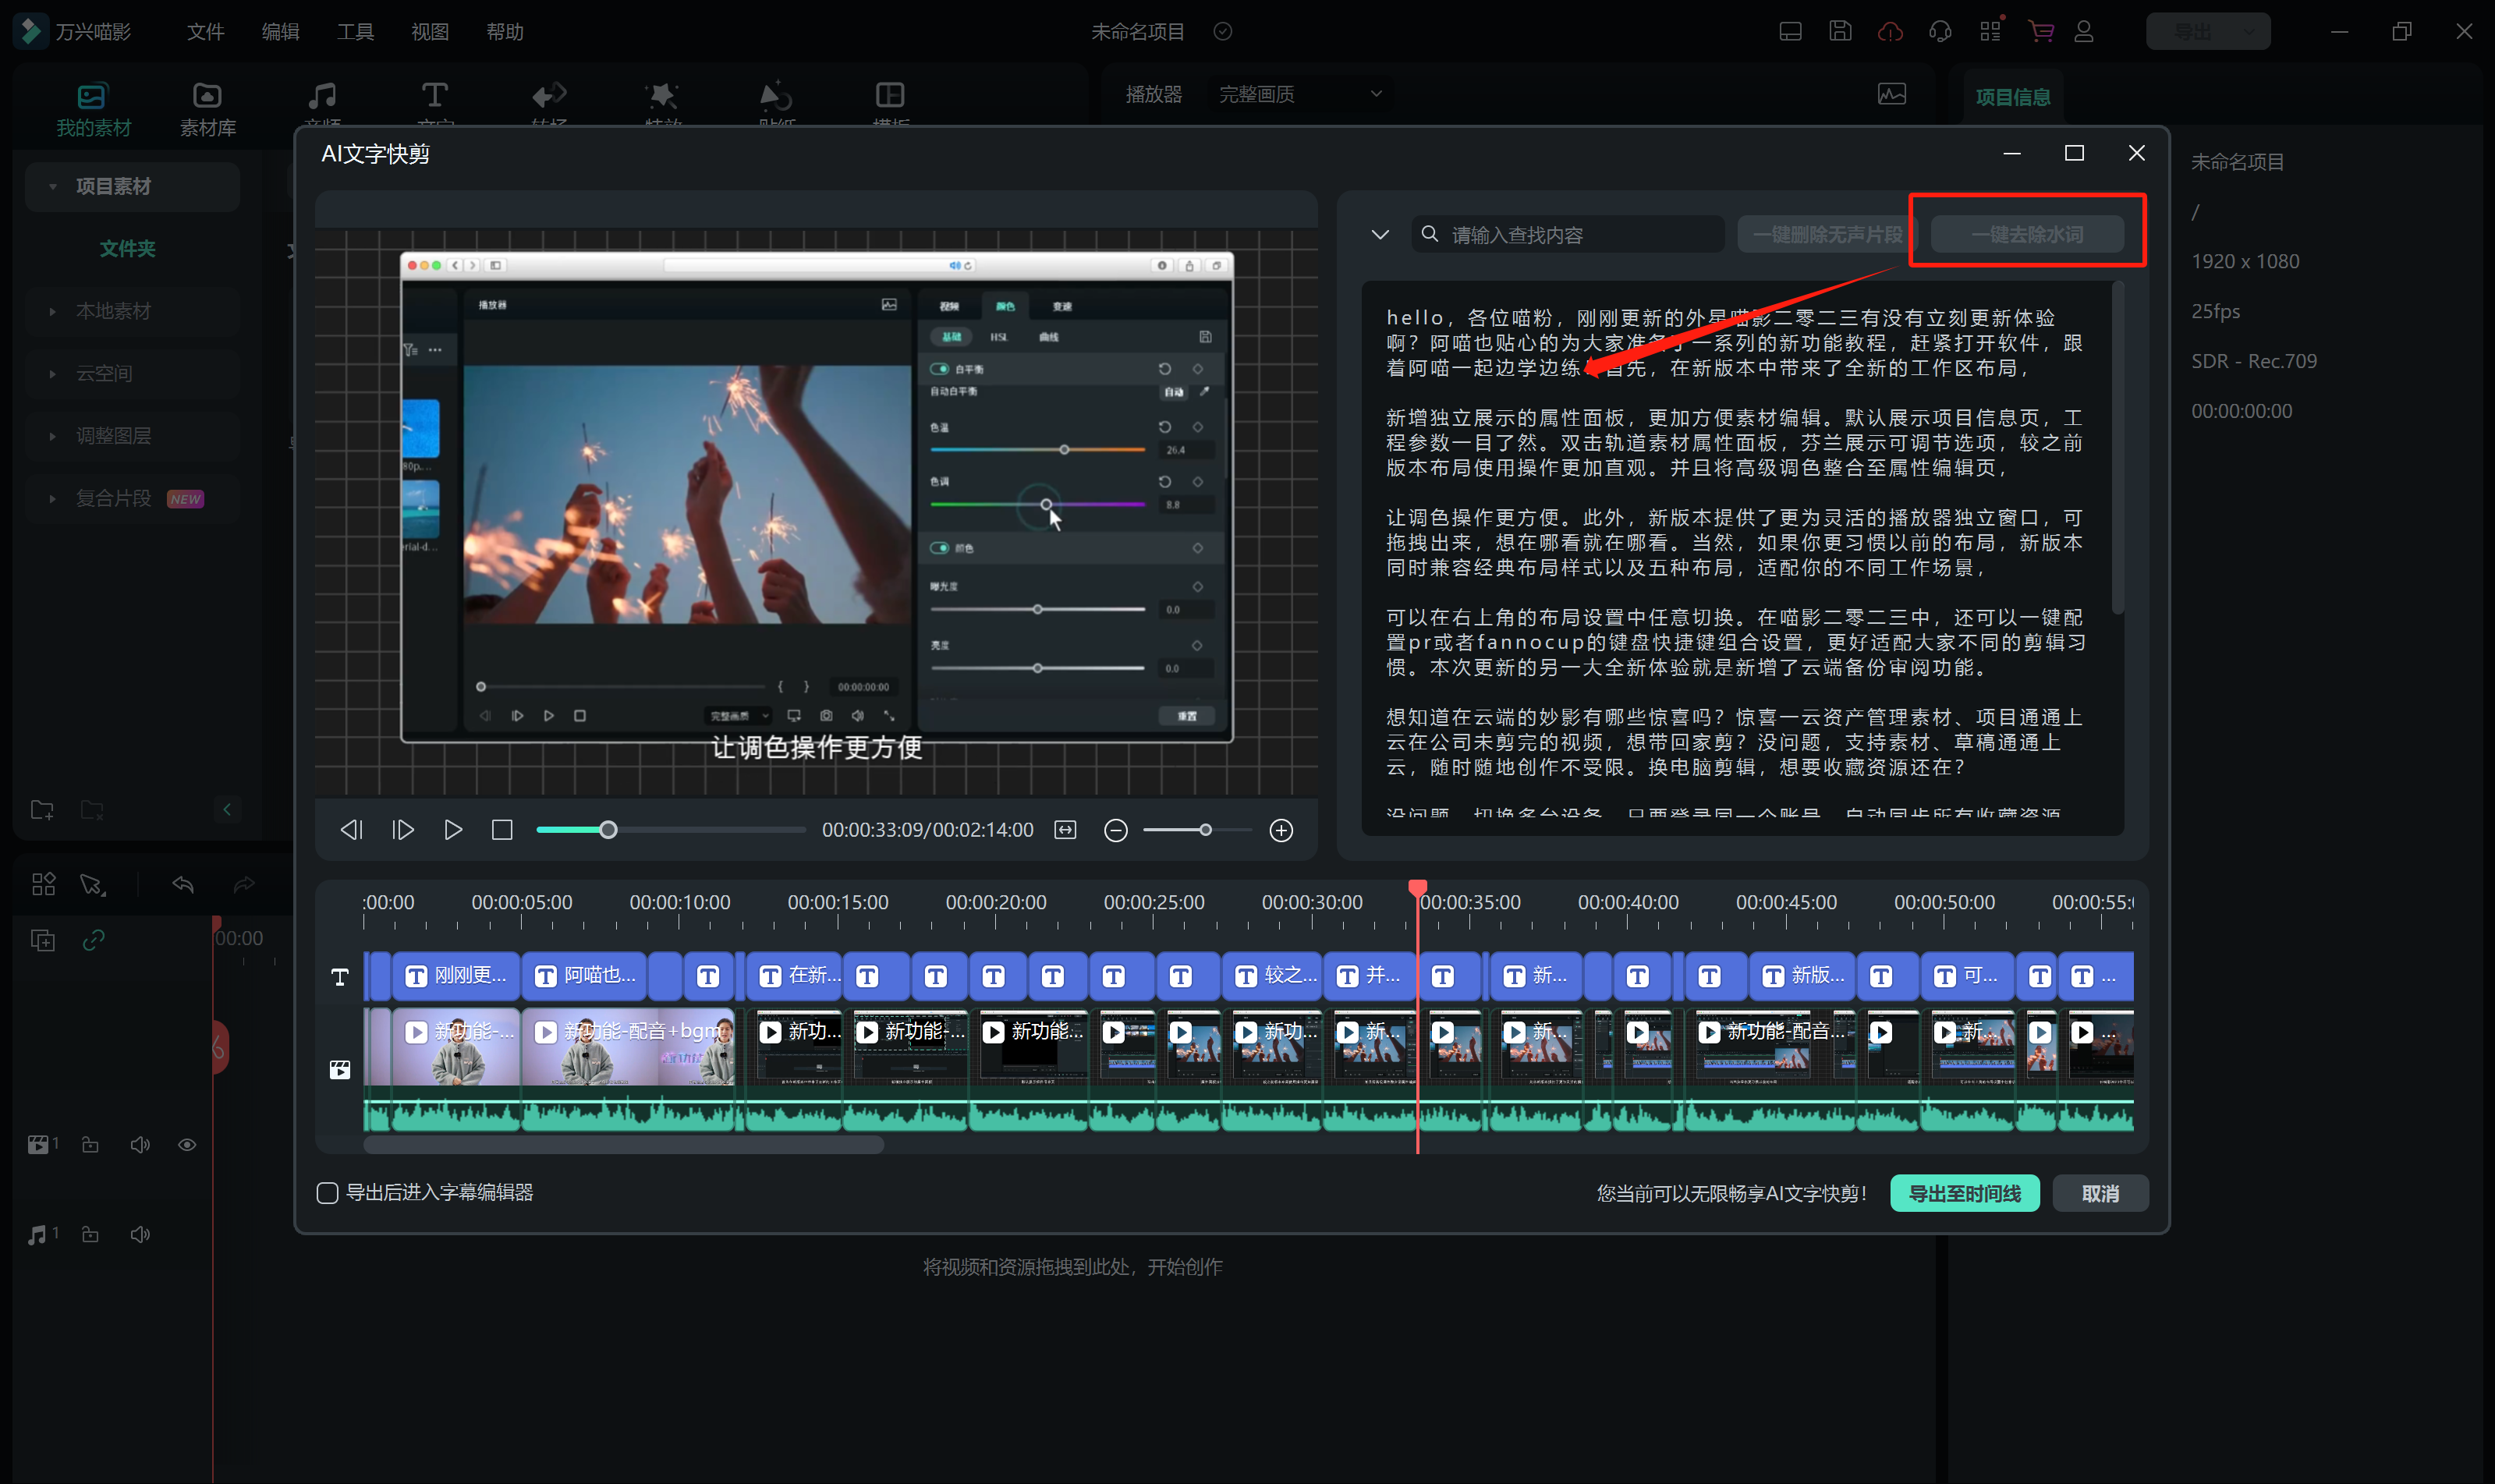Screen dimensions: 2495x1484
Task: Open the shopping cart icon
Action: coord(2040,32)
